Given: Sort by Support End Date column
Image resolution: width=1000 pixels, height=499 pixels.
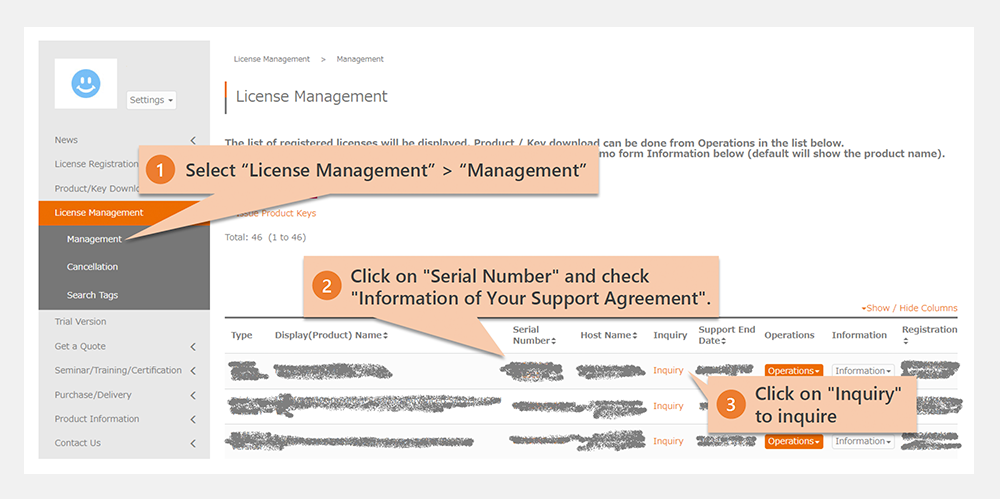Looking at the screenshot, I should [x=727, y=335].
